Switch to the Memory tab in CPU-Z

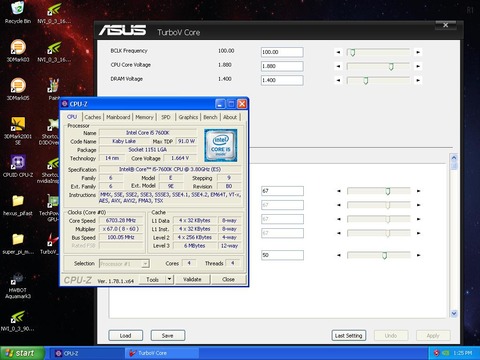click(144, 117)
